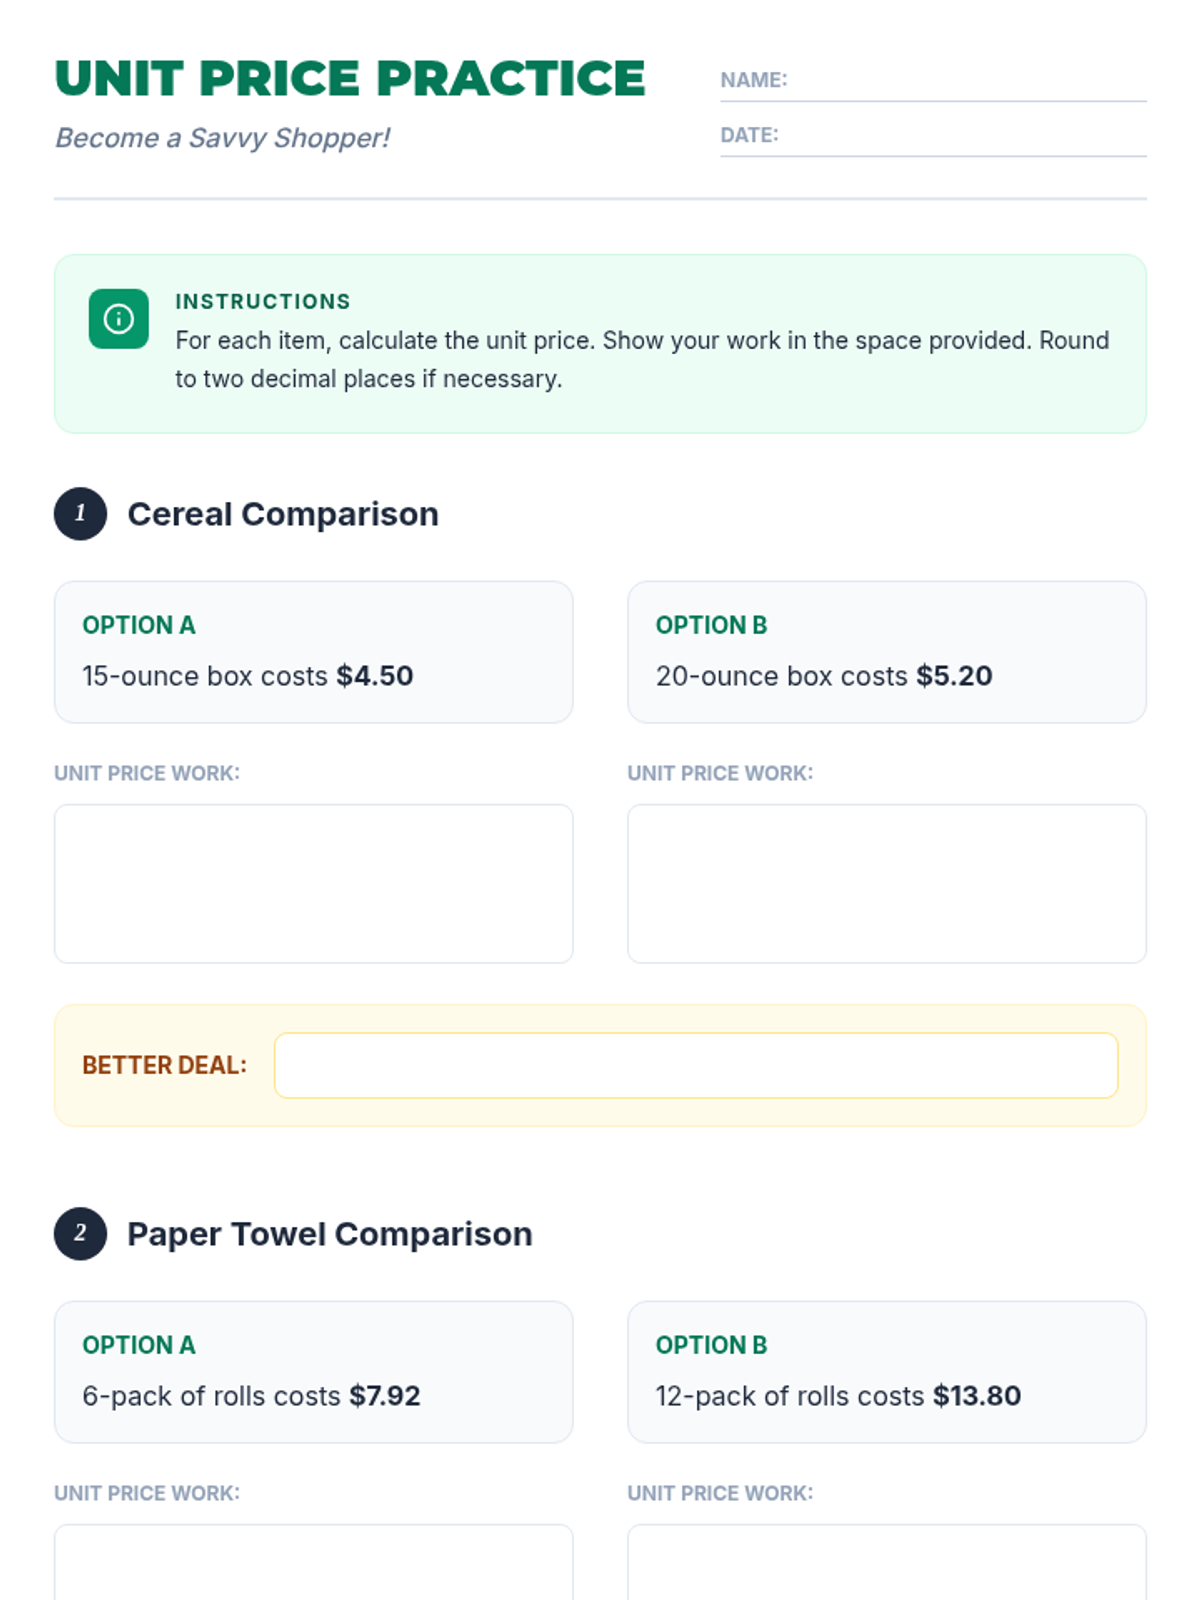Select the 12-pack of rolls Option B card

pyautogui.click(x=887, y=1372)
